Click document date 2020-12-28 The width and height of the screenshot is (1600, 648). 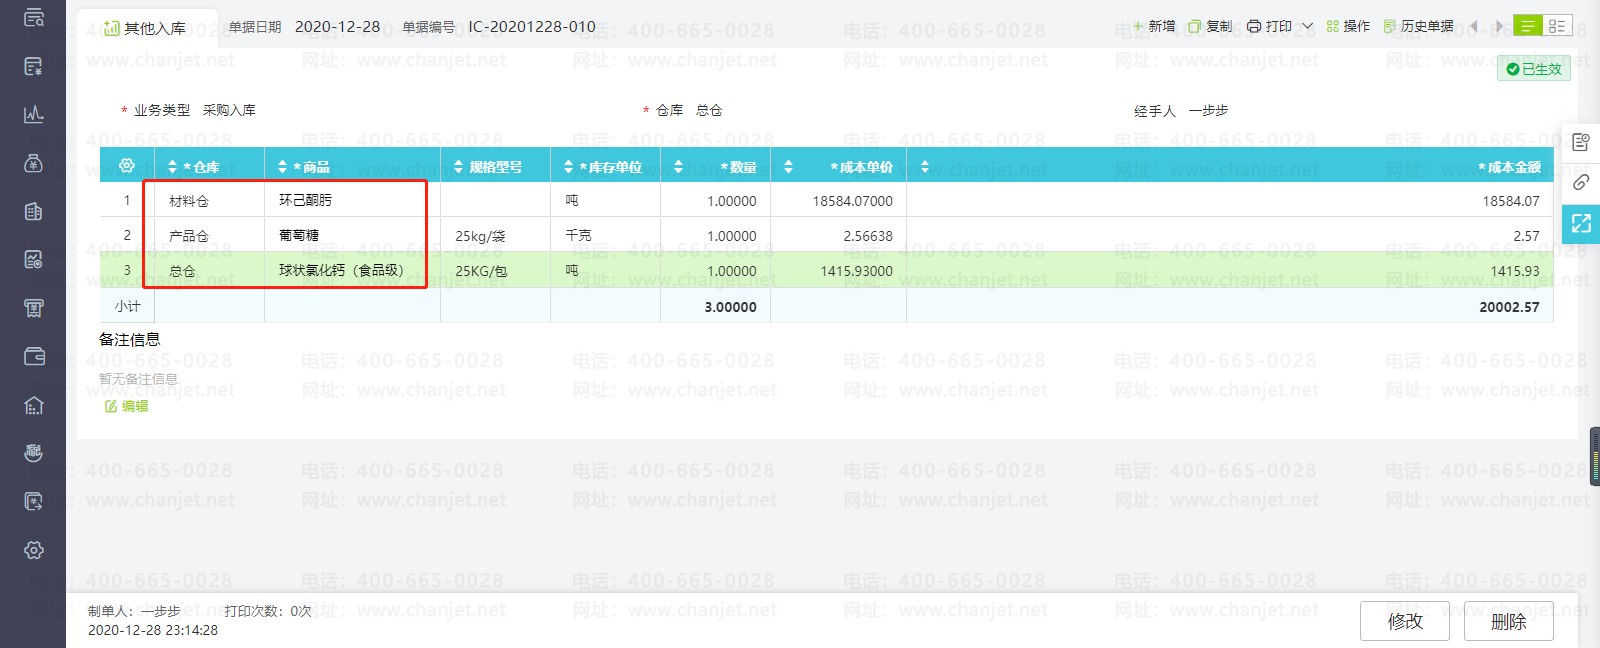[337, 27]
